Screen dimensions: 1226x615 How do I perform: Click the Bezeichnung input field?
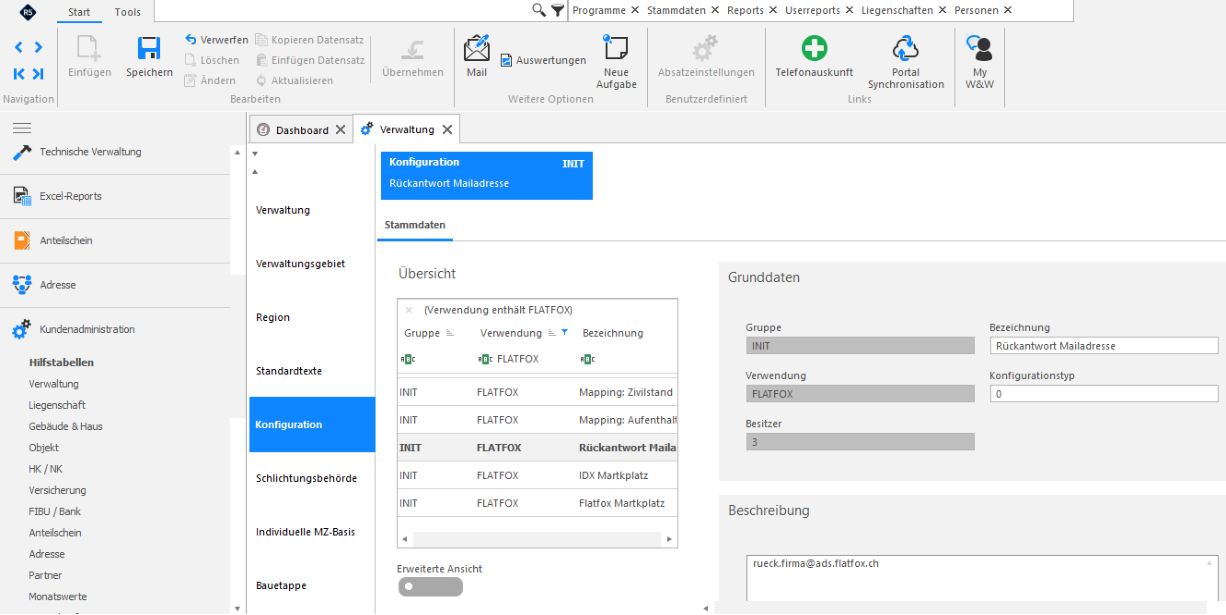(1104, 346)
